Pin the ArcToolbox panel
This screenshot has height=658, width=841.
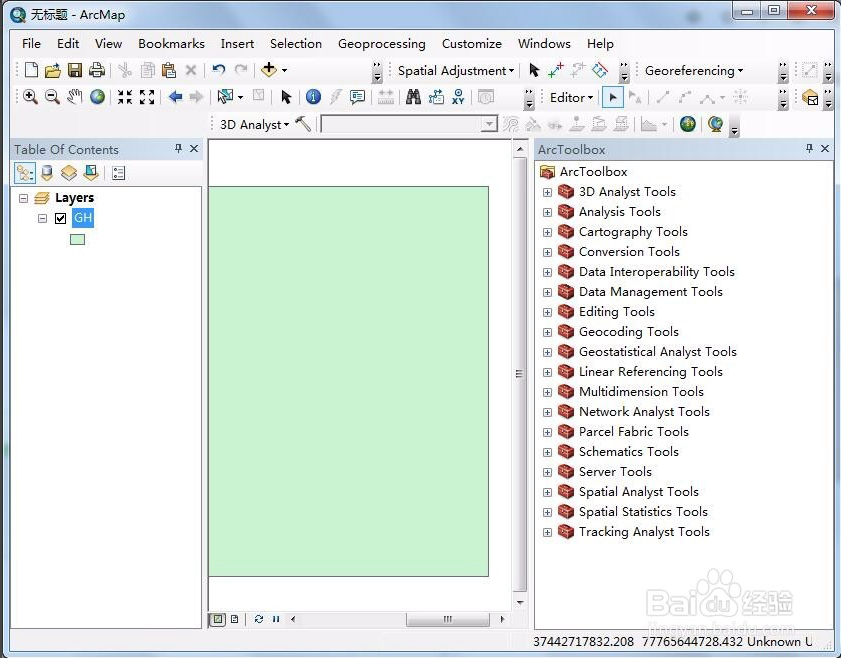809,149
